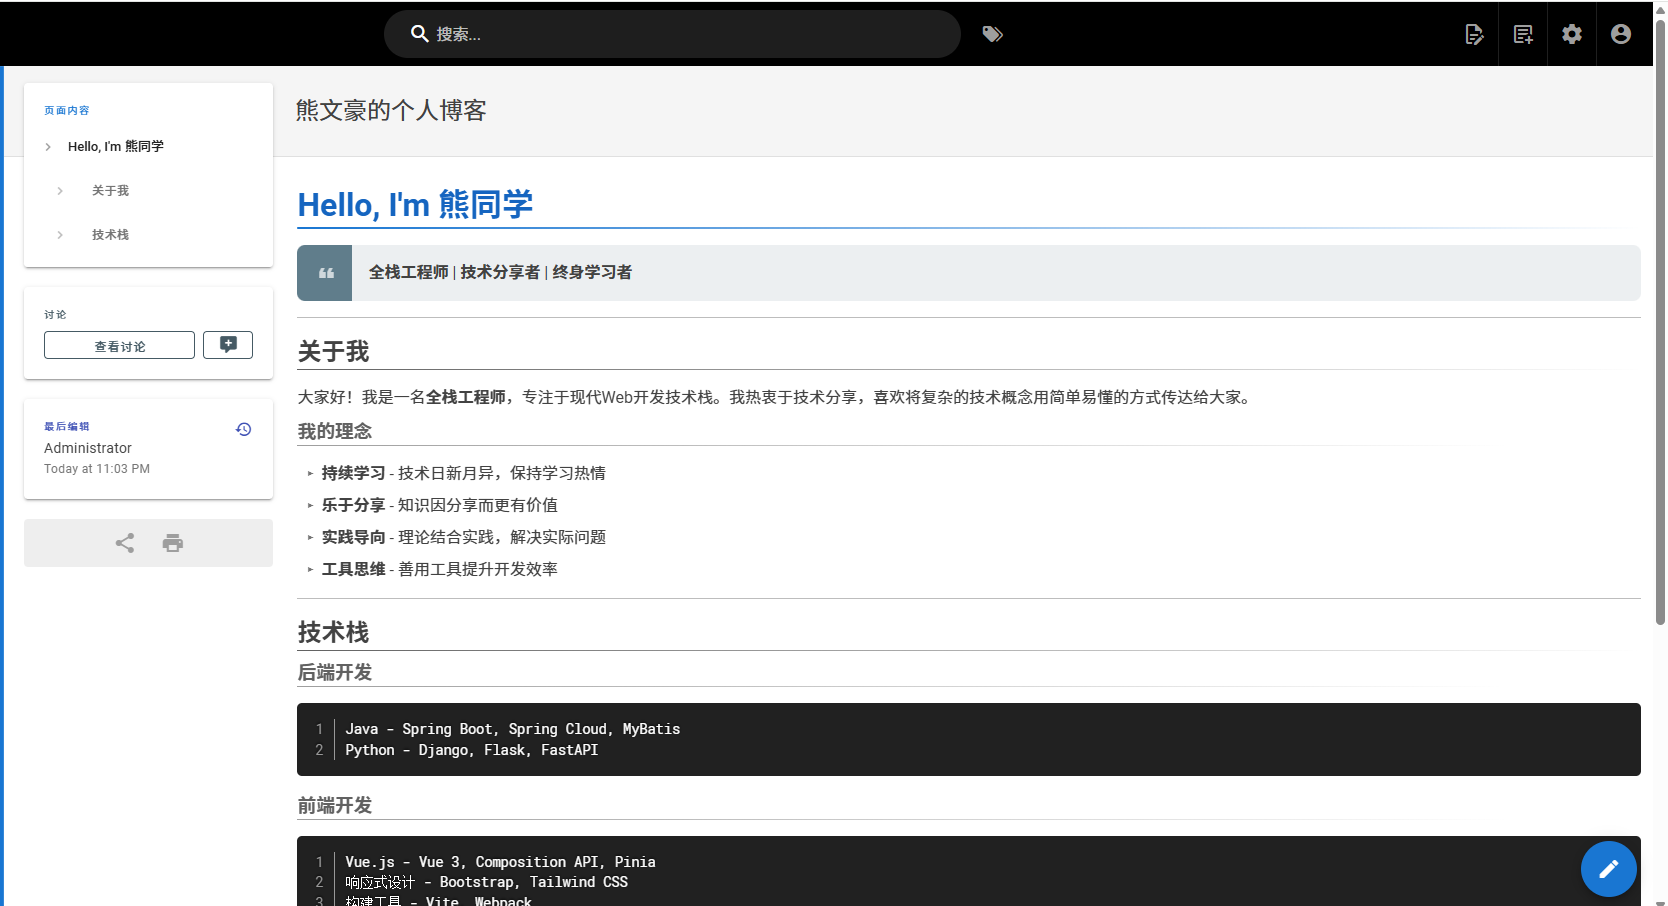The height and width of the screenshot is (906, 1668).
Task: Click the 乐于分享 list item
Action: point(440,505)
